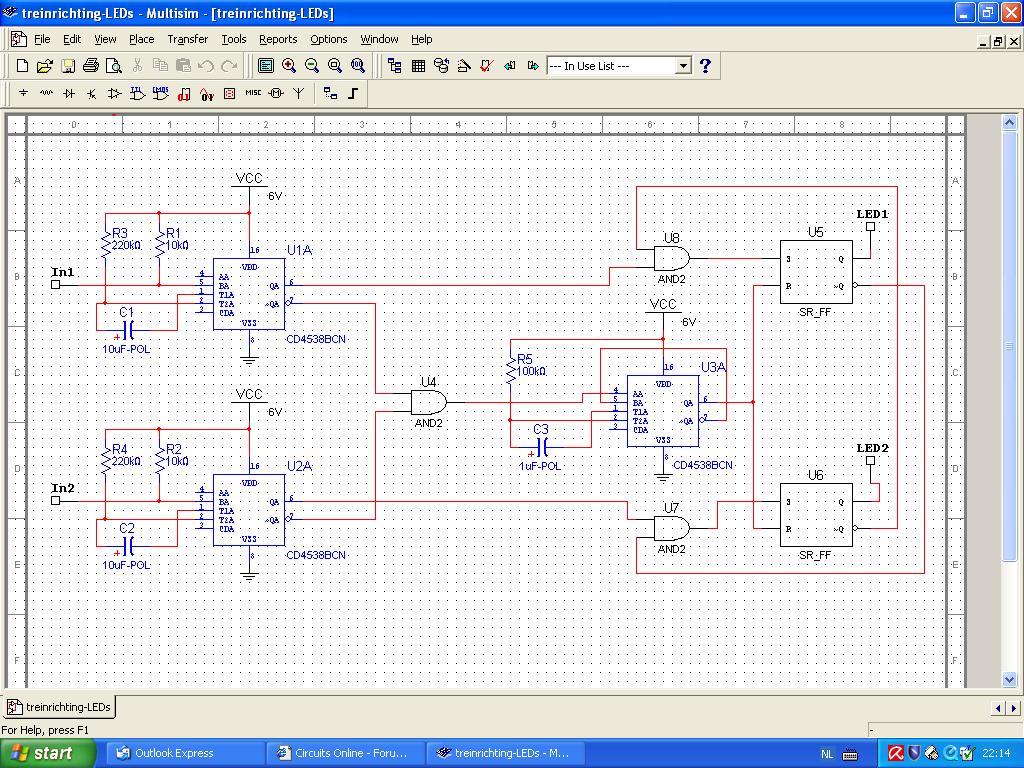
Task: Expand the In Use List dropdown
Action: (x=683, y=66)
